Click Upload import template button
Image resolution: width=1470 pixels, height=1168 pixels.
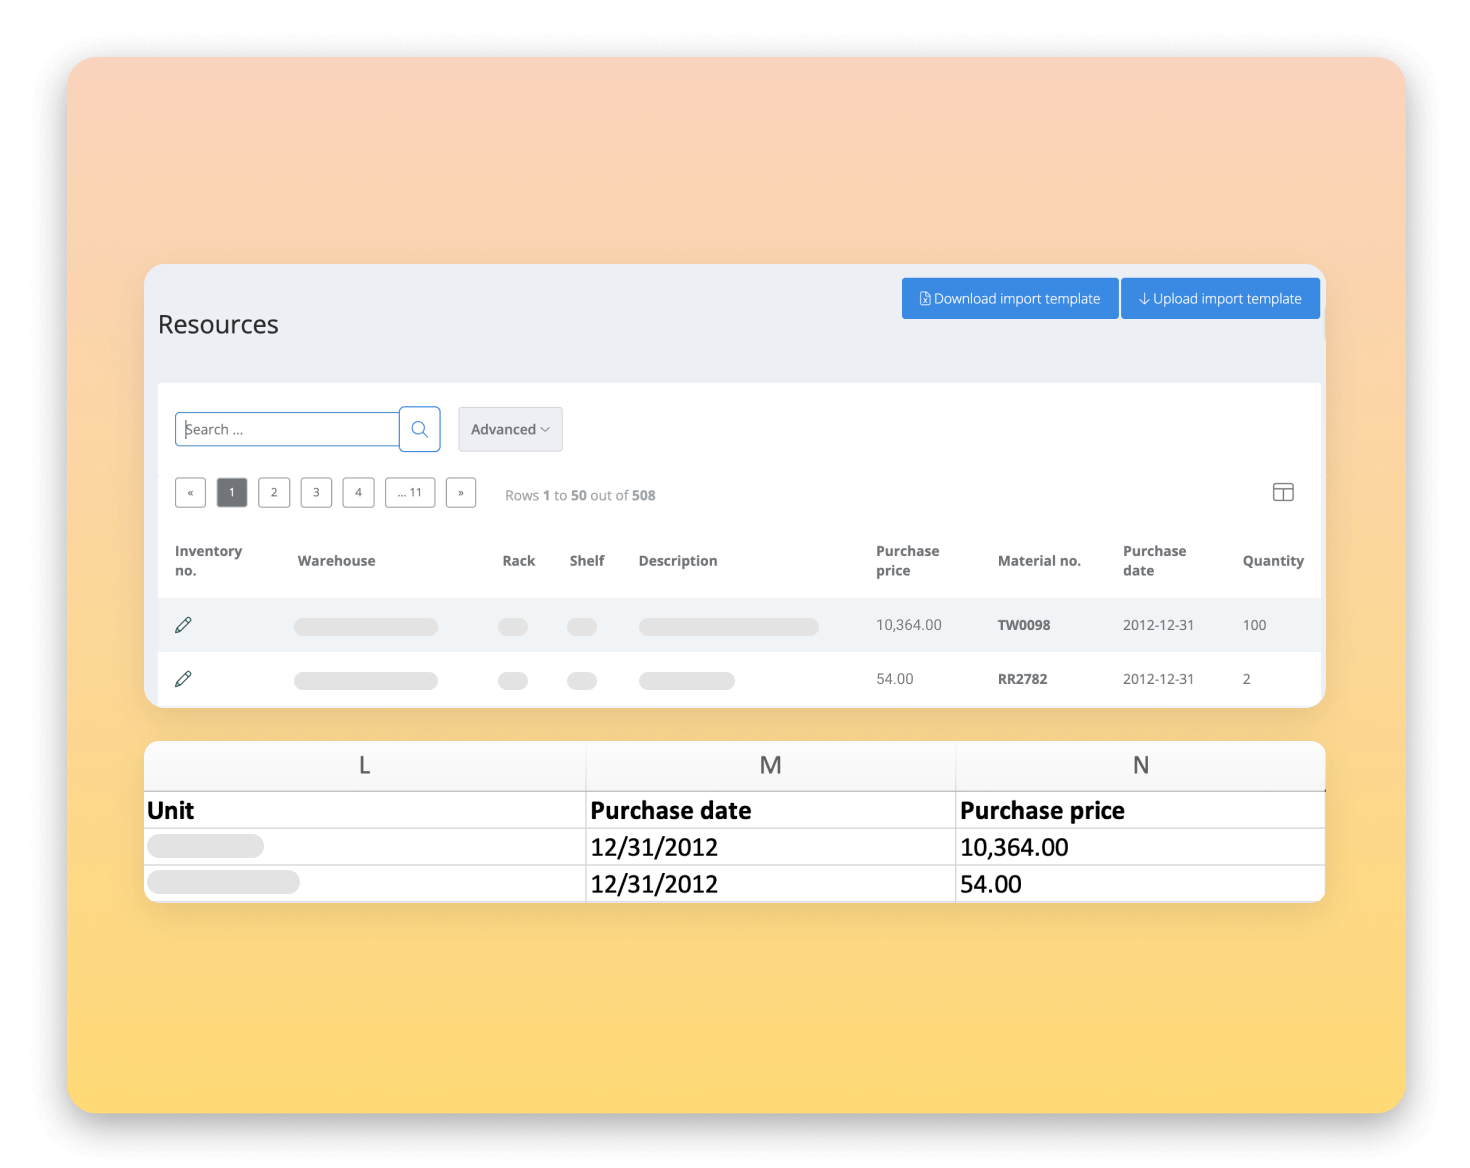[x=1220, y=299]
